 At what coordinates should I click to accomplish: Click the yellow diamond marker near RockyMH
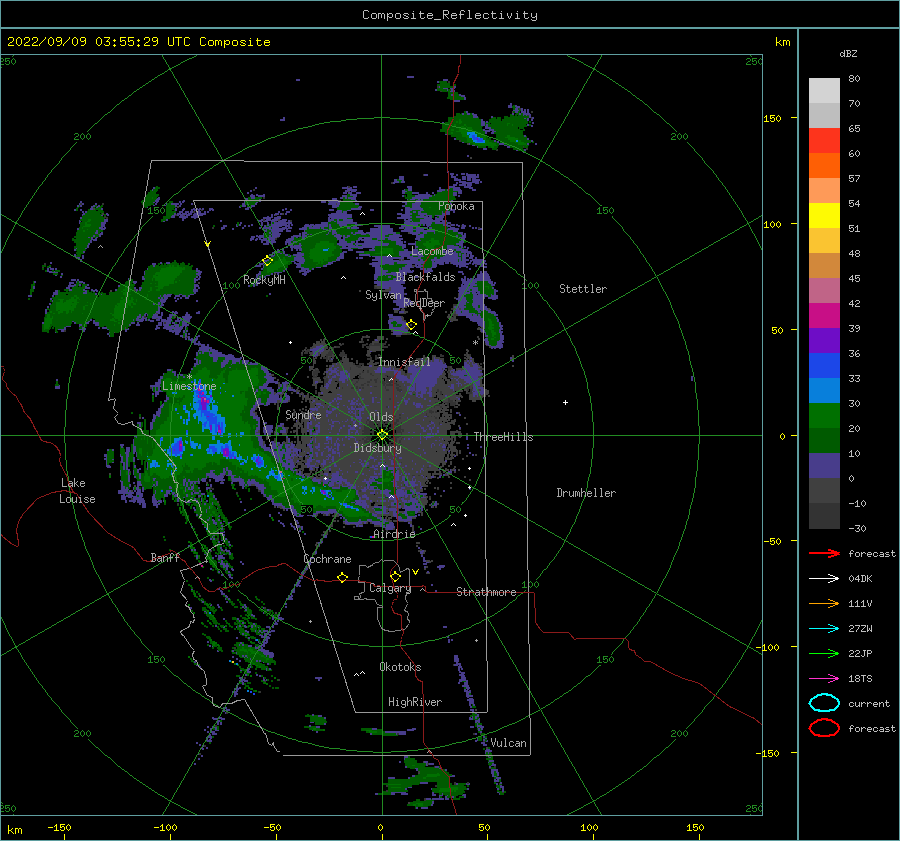[267, 261]
